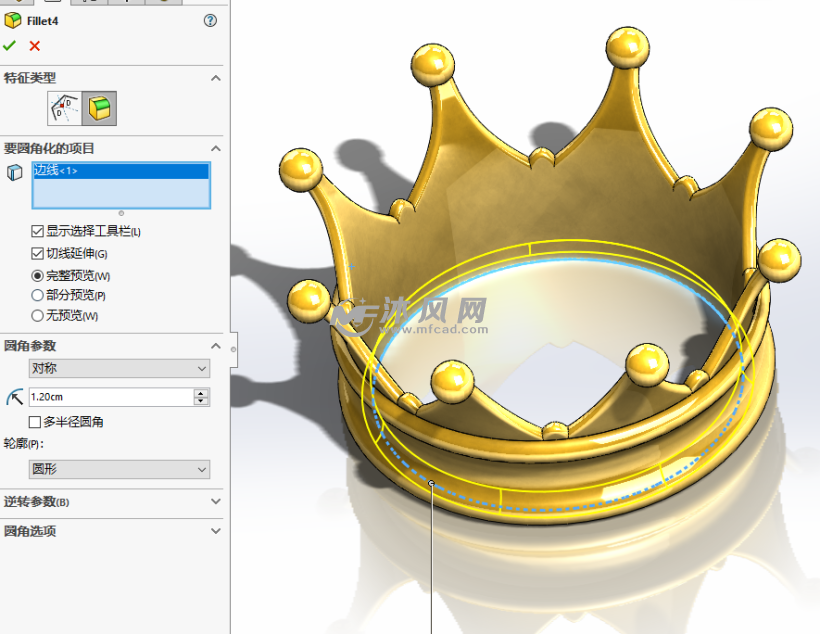Click the selection box resize handle dot
820x634 pixels.
coord(121,213)
